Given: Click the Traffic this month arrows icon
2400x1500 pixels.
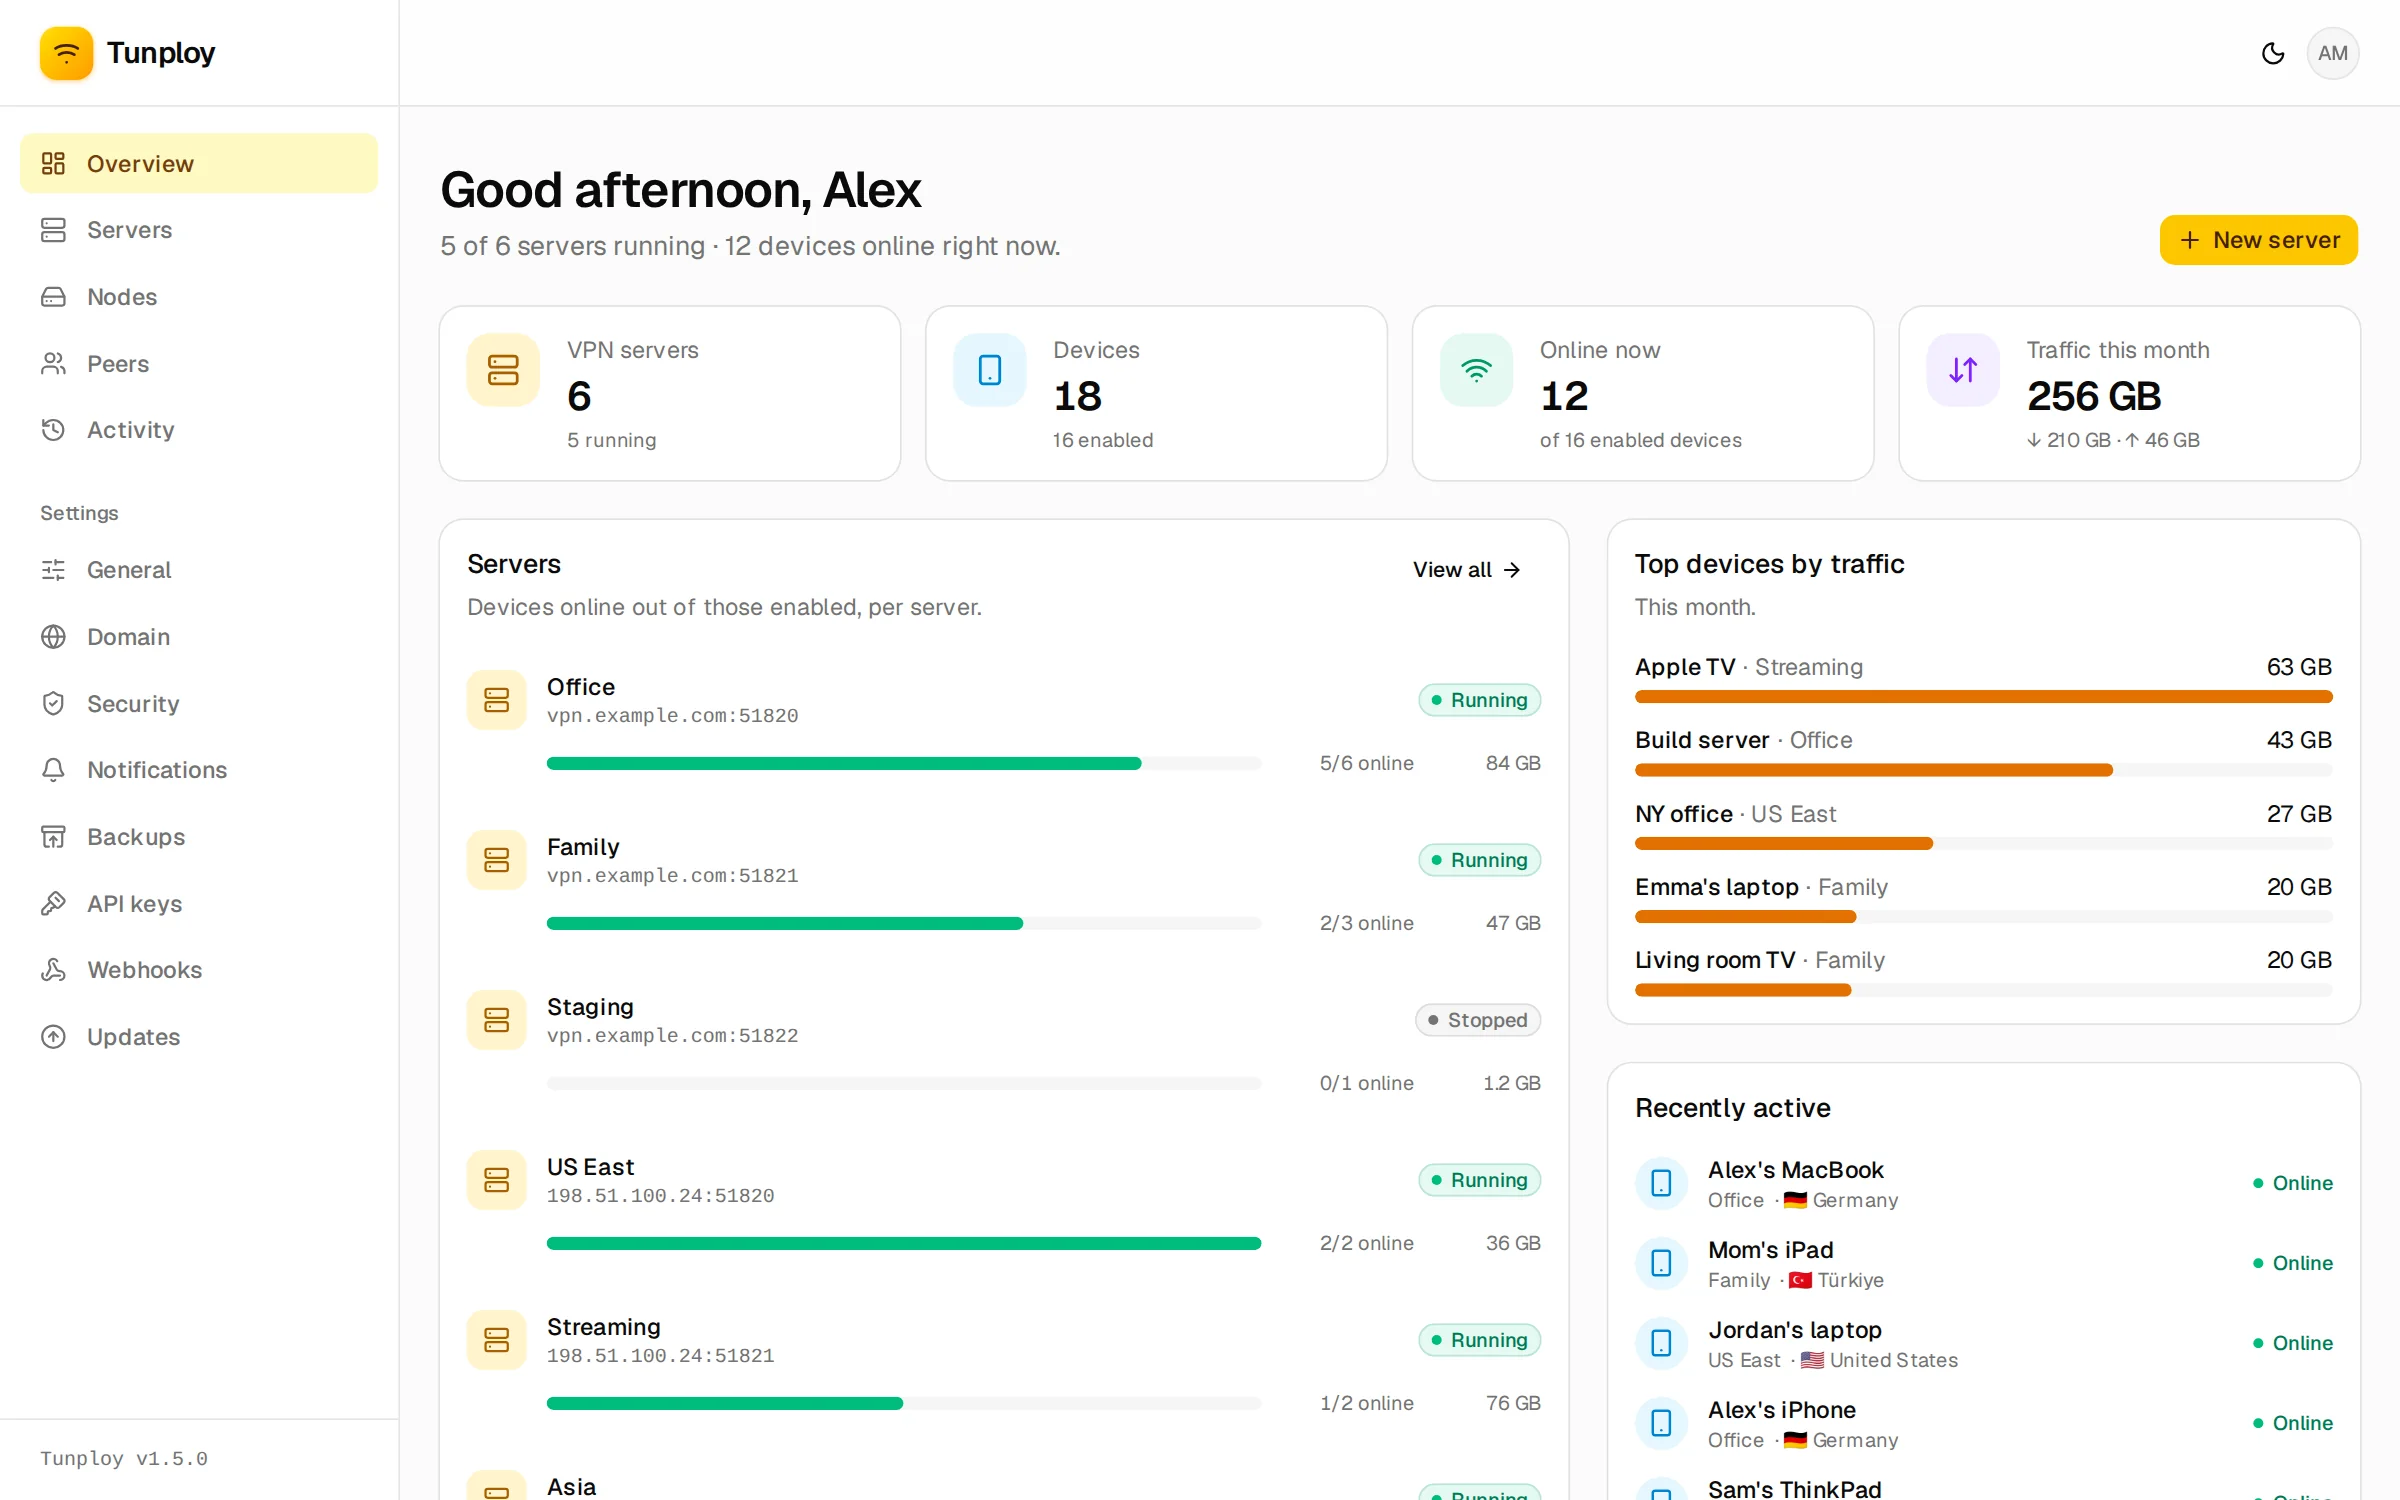Looking at the screenshot, I should click(x=1963, y=370).
